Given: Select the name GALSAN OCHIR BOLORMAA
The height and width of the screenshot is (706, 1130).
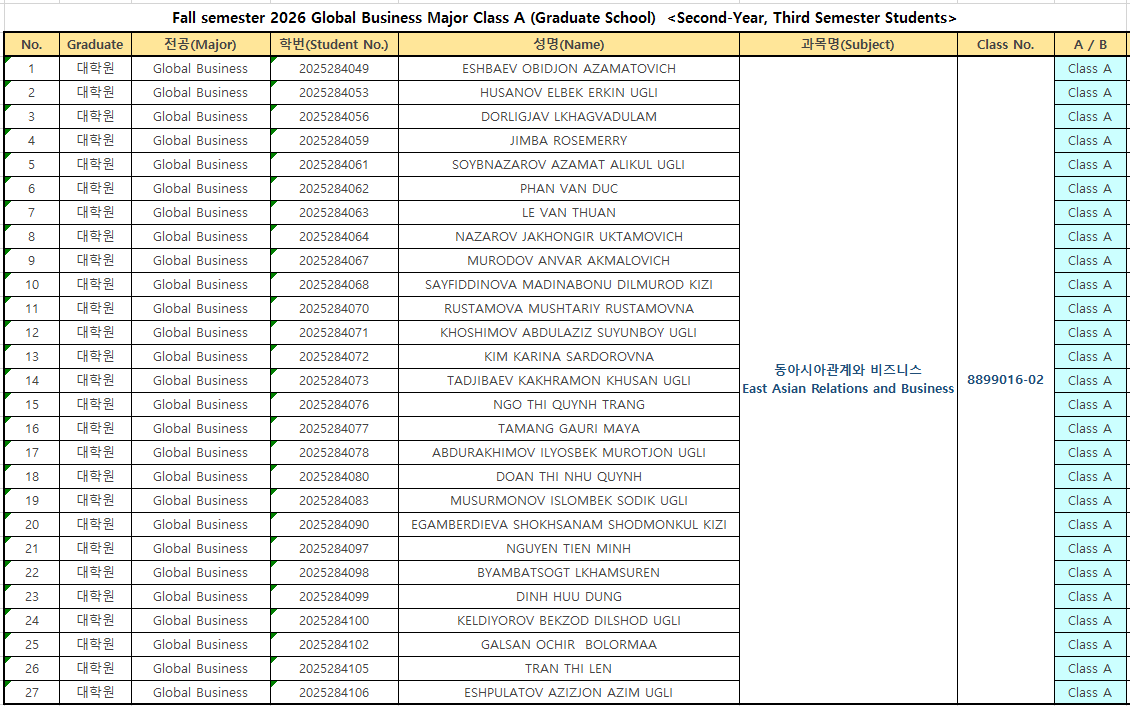Looking at the screenshot, I should point(569,645).
